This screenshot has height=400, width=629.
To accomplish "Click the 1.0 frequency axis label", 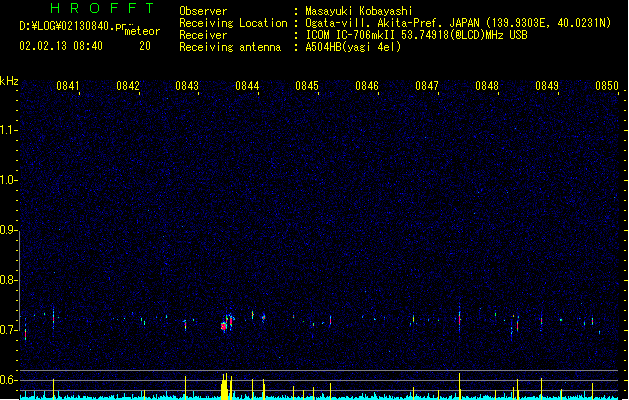I will pos(9,179).
